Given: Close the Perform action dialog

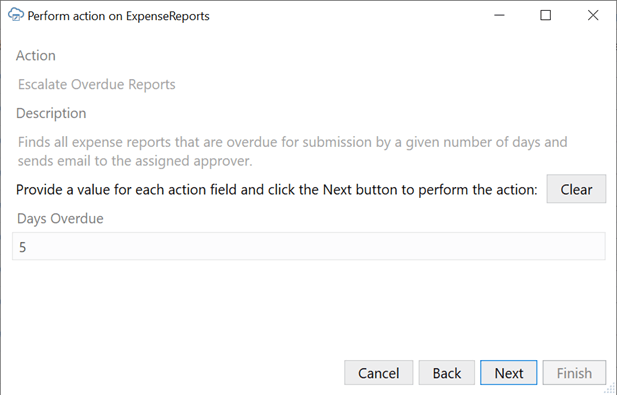Looking at the screenshot, I should pyautogui.click(x=593, y=15).
